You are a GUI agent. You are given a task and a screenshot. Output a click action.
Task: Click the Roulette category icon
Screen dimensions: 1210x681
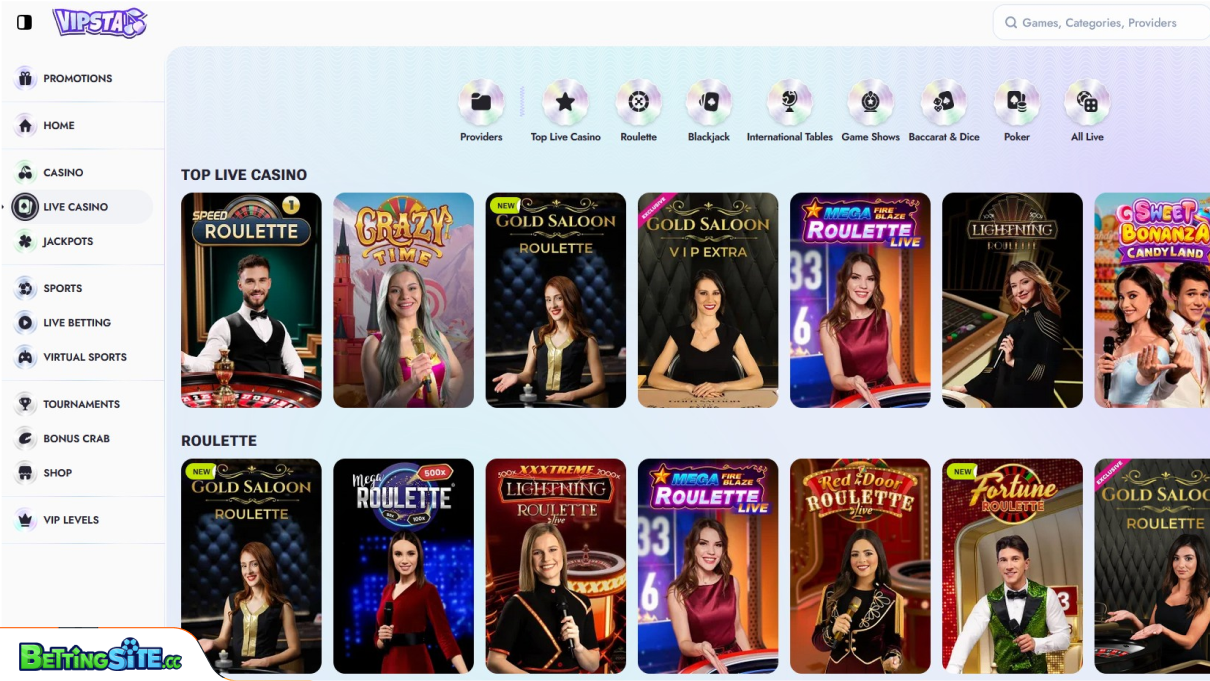tap(638, 101)
